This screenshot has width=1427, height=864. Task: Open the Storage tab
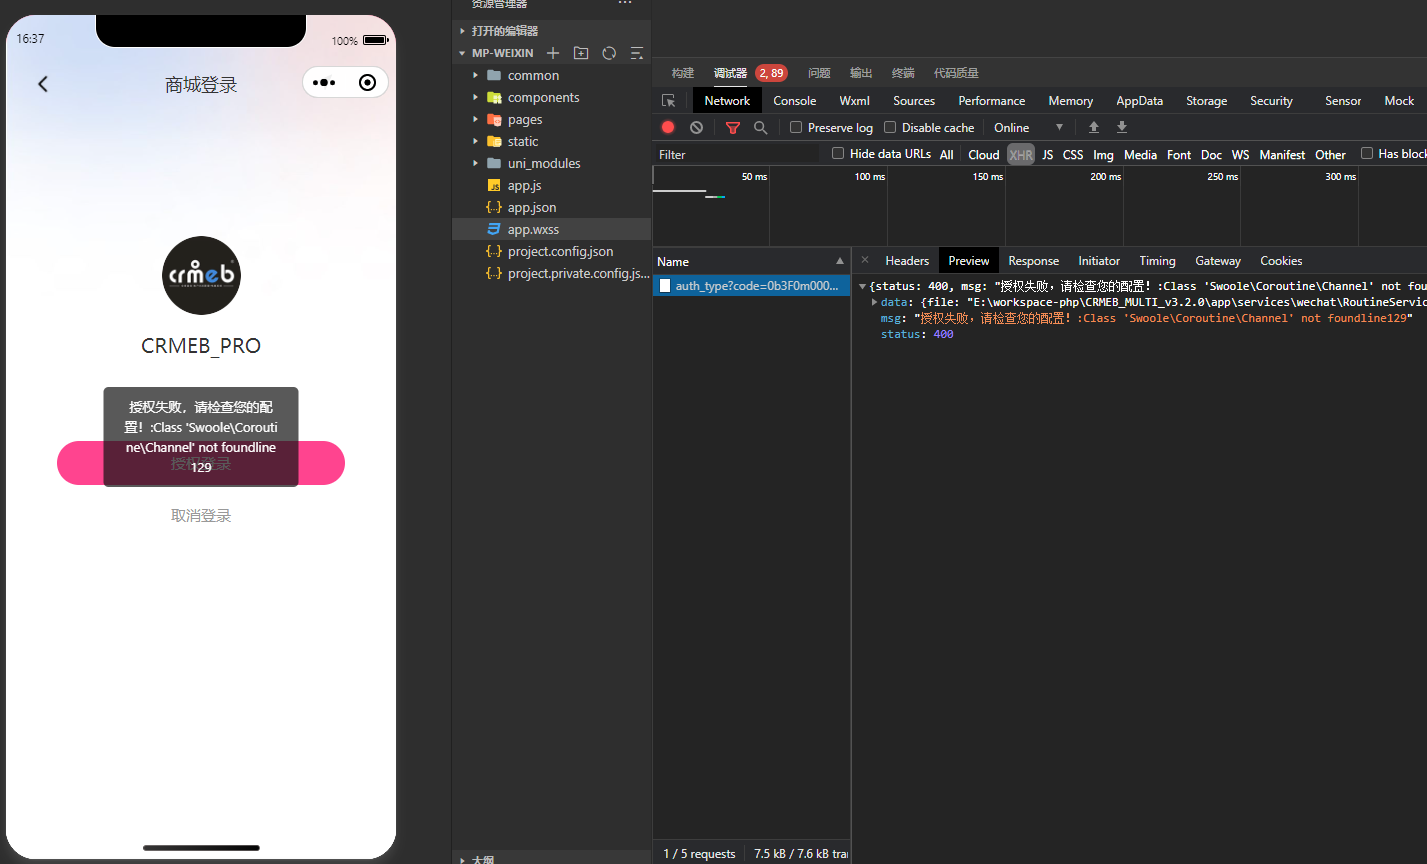click(1206, 101)
